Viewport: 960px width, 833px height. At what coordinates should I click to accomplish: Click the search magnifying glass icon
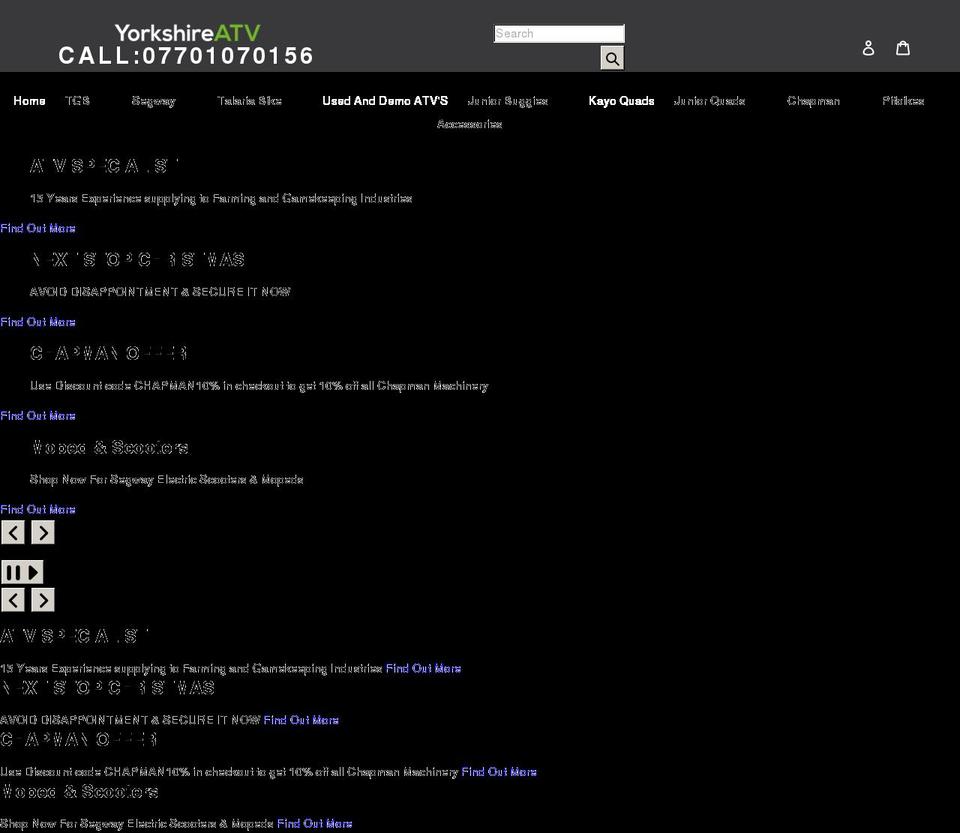point(612,58)
